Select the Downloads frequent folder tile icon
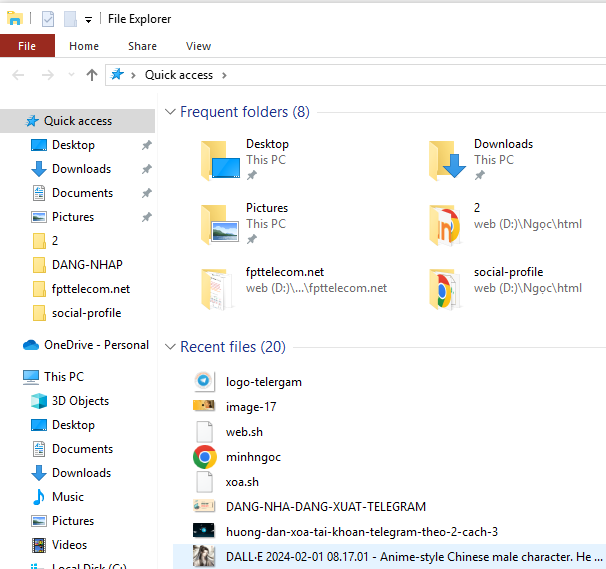 (x=448, y=160)
